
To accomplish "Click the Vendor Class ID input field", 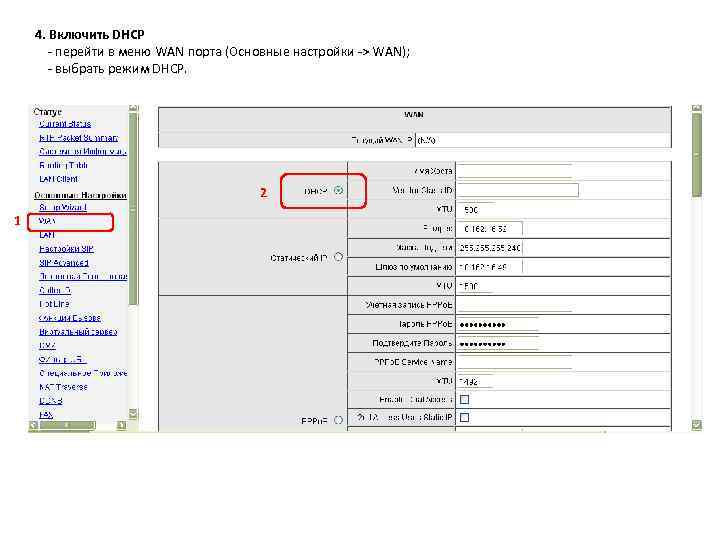I will tap(518, 190).
